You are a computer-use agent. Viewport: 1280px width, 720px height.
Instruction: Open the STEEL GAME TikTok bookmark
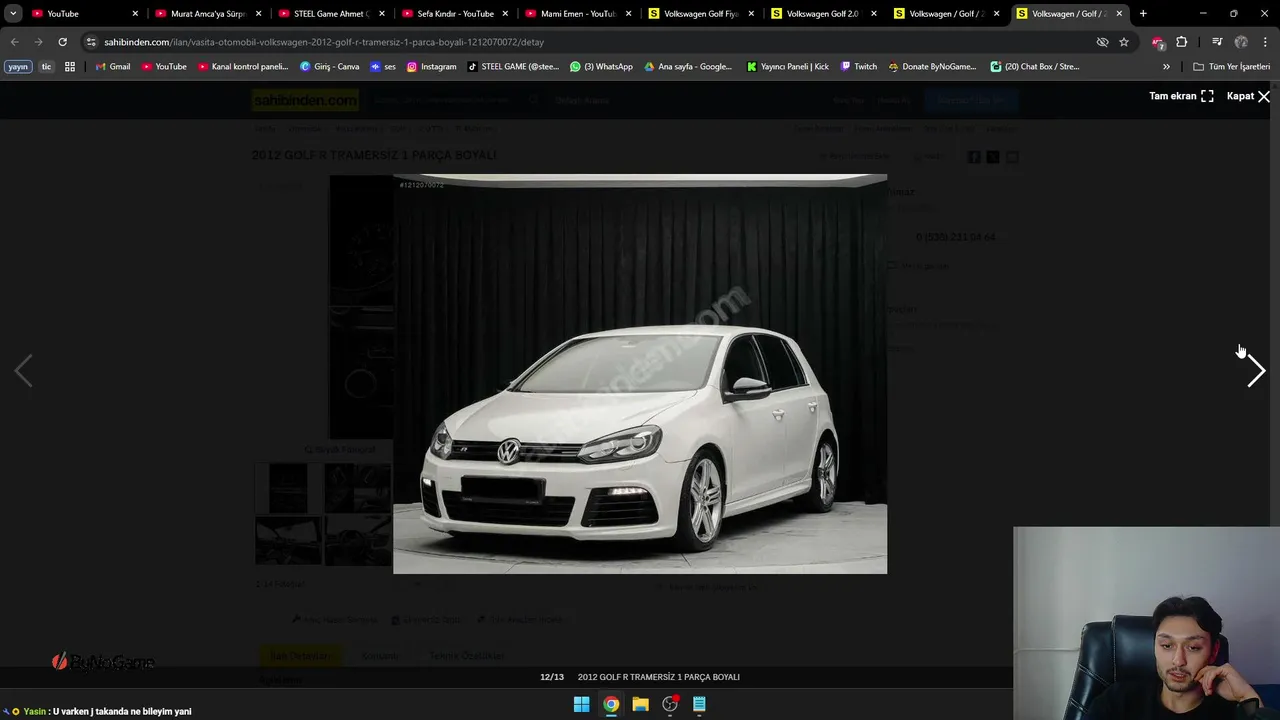click(513, 67)
